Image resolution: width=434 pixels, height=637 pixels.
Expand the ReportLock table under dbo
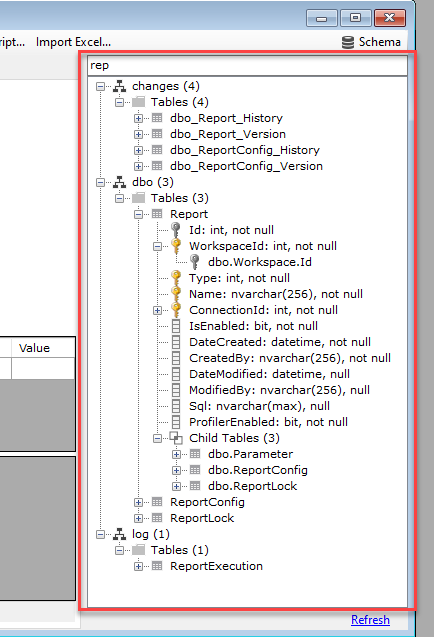pyautogui.click(x=138, y=518)
